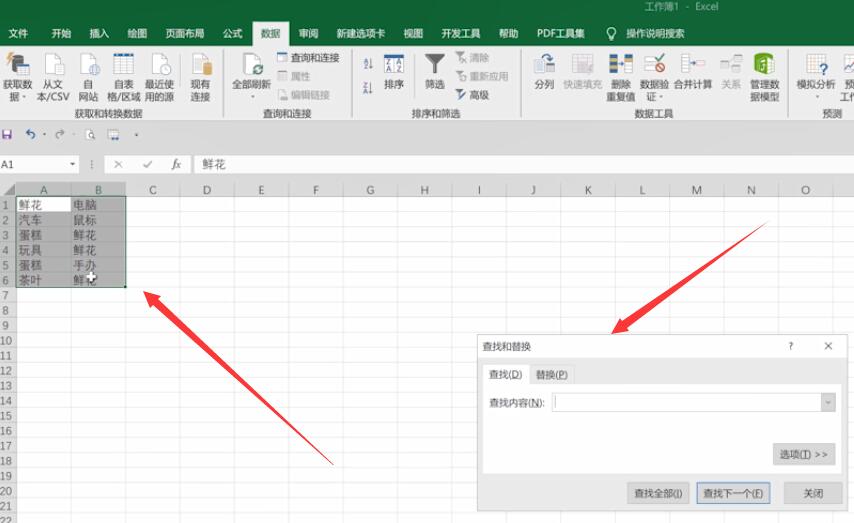Image resolution: width=854 pixels, height=523 pixels.
Task: Open the Name Box dropdown arrow
Action: click(x=73, y=164)
